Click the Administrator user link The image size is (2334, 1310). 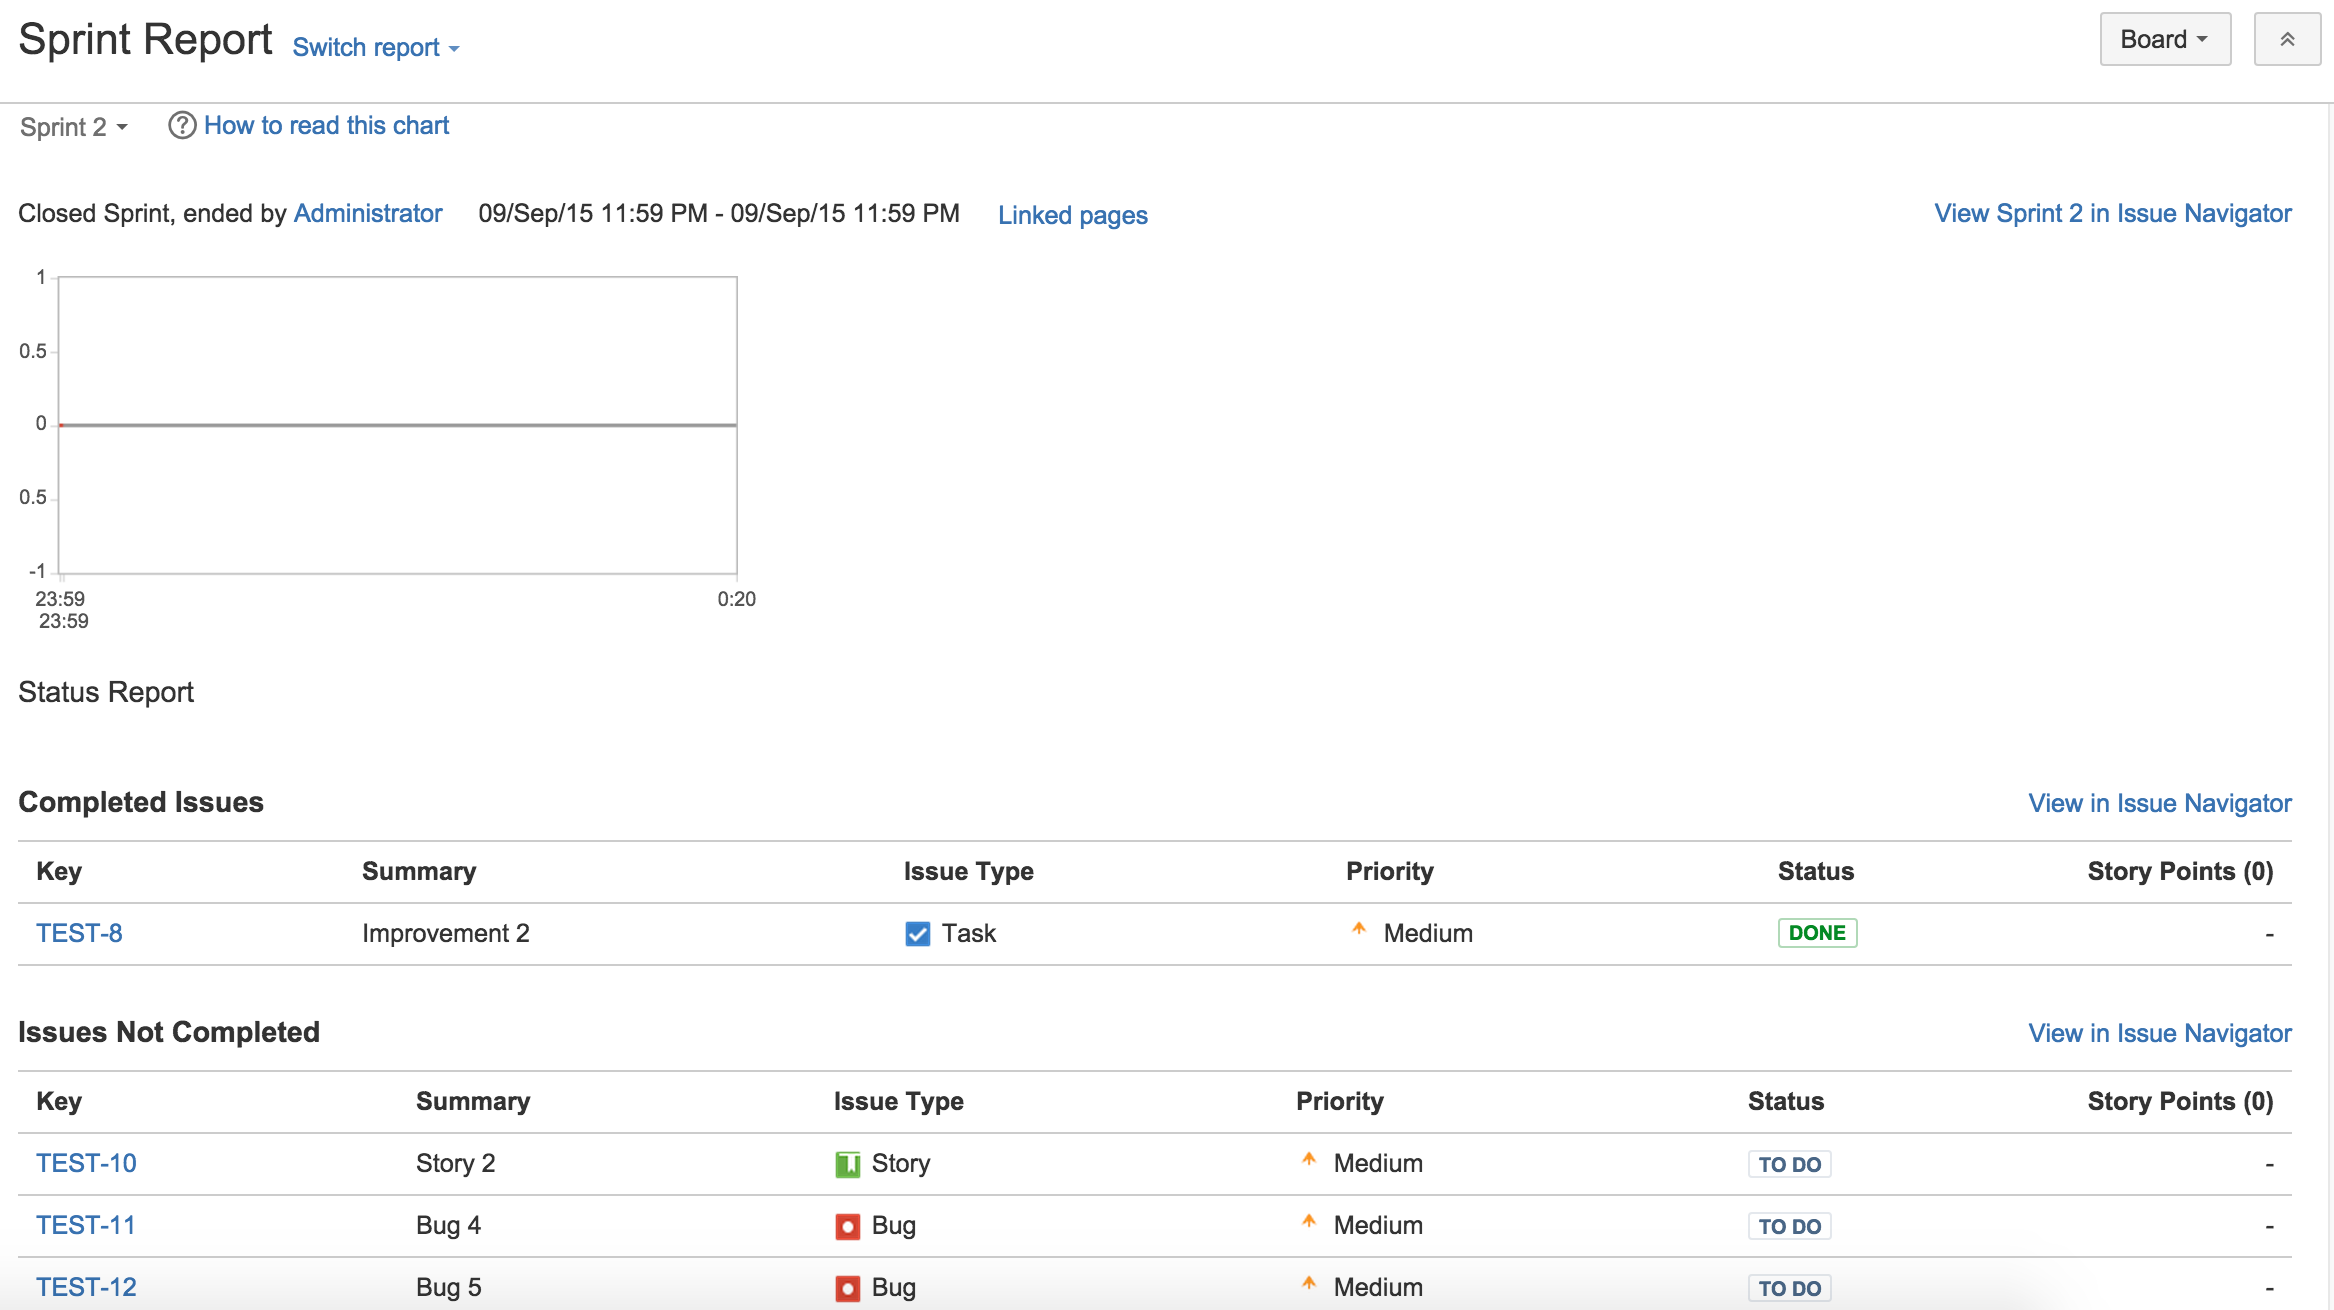367,214
